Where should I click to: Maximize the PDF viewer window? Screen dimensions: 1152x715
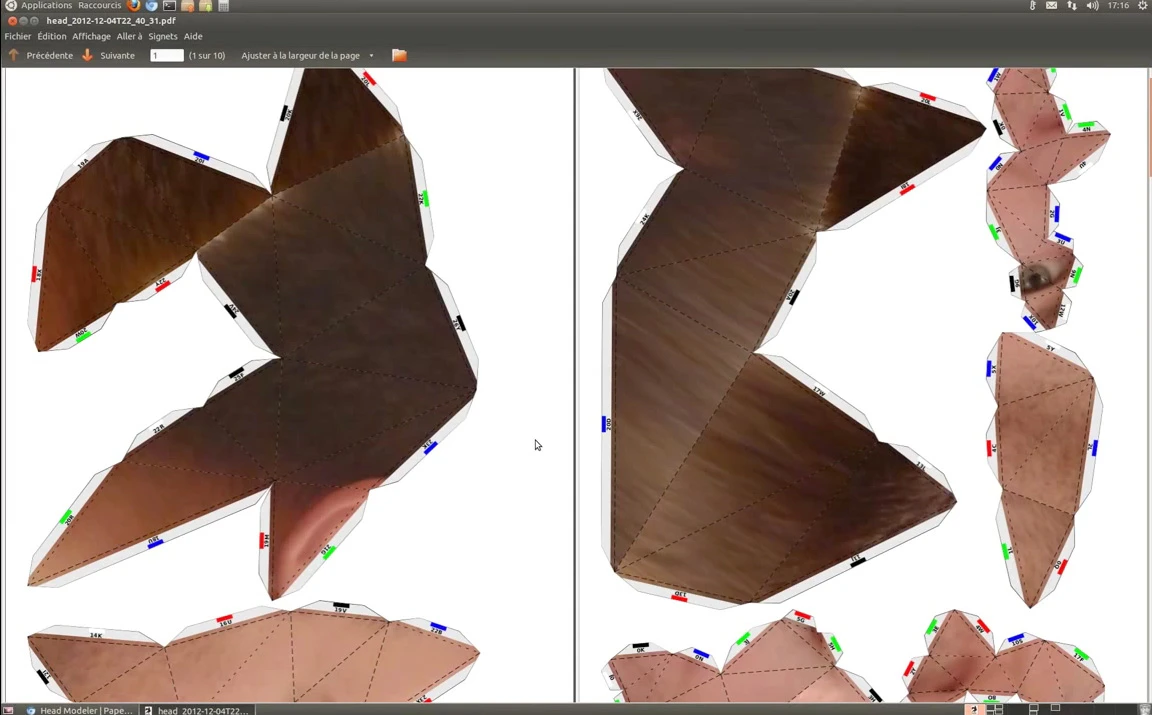pos(34,21)
